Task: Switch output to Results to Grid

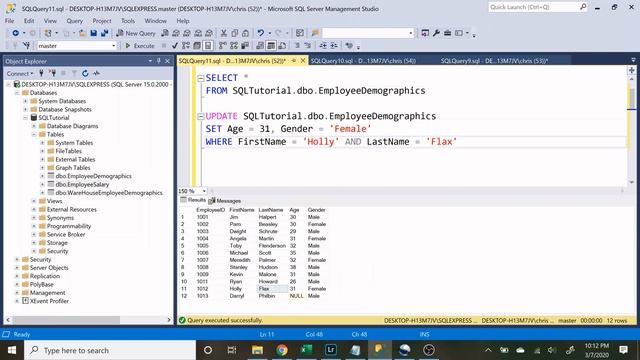Action: (271, 46)
